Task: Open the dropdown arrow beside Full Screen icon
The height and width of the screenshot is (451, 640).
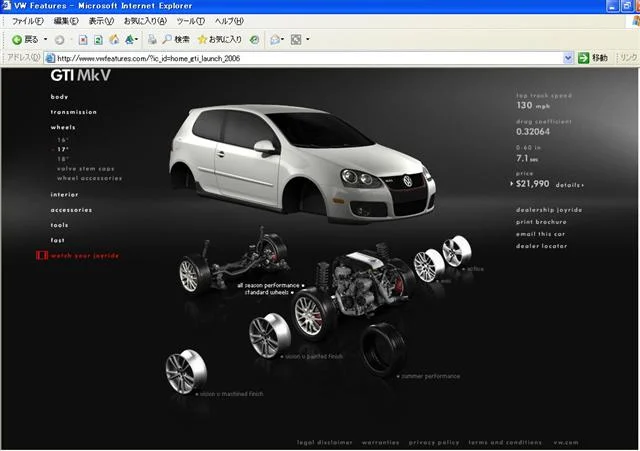Action: [308, 40]
